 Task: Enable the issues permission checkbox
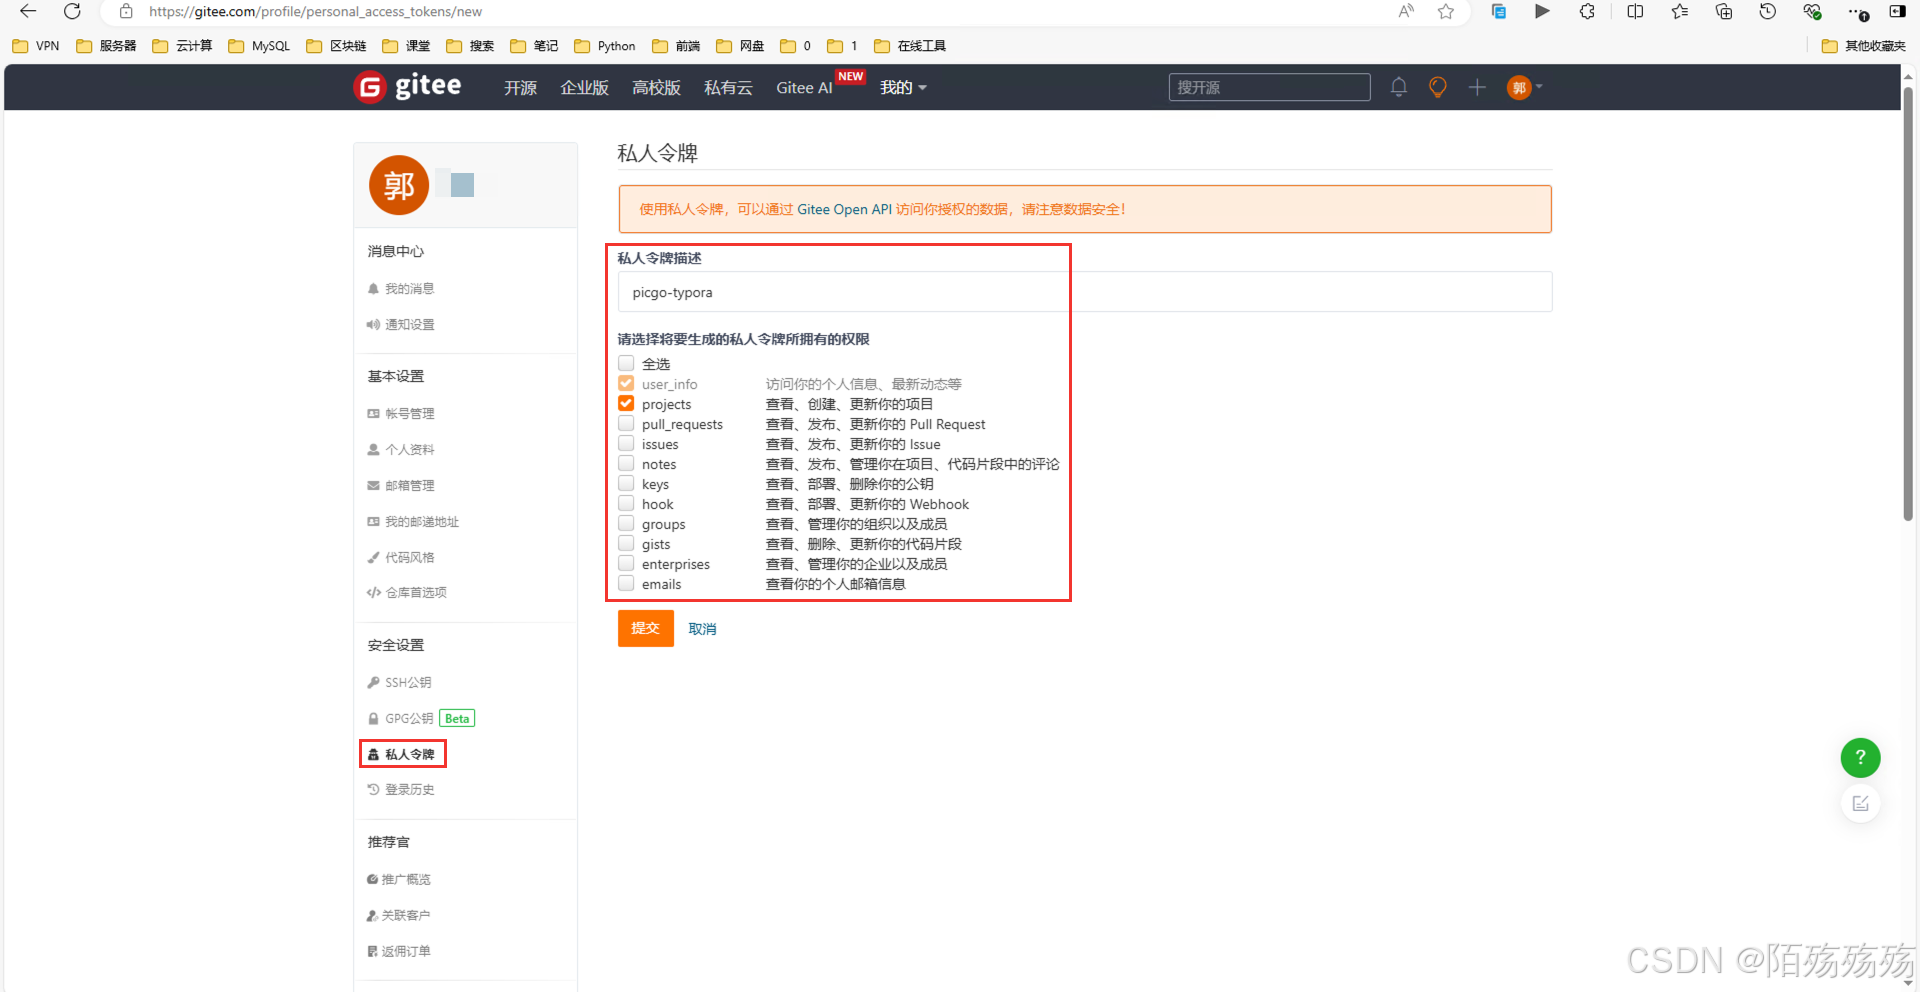click(626, 443)
